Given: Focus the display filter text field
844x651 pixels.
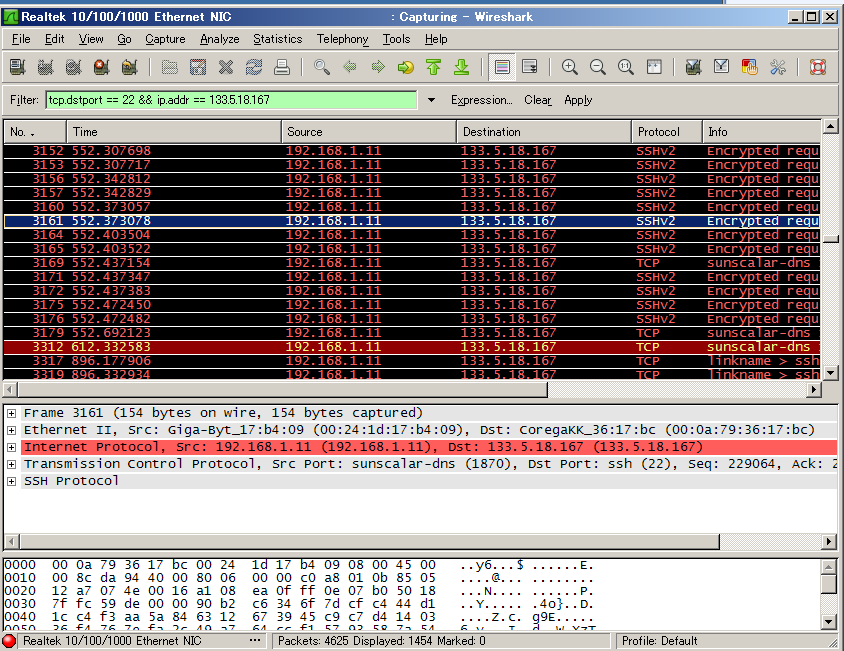Looking at the screenshot, I should pyautogui.click(x=231, y=100).
